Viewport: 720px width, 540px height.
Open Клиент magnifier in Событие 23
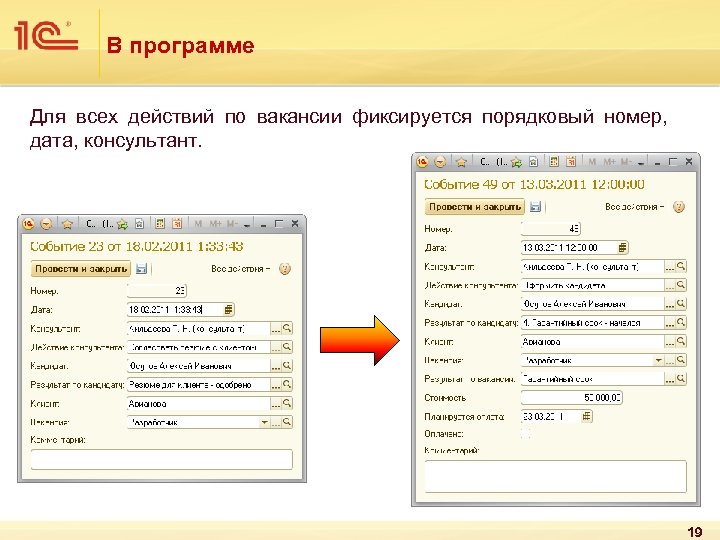[287, 403]
